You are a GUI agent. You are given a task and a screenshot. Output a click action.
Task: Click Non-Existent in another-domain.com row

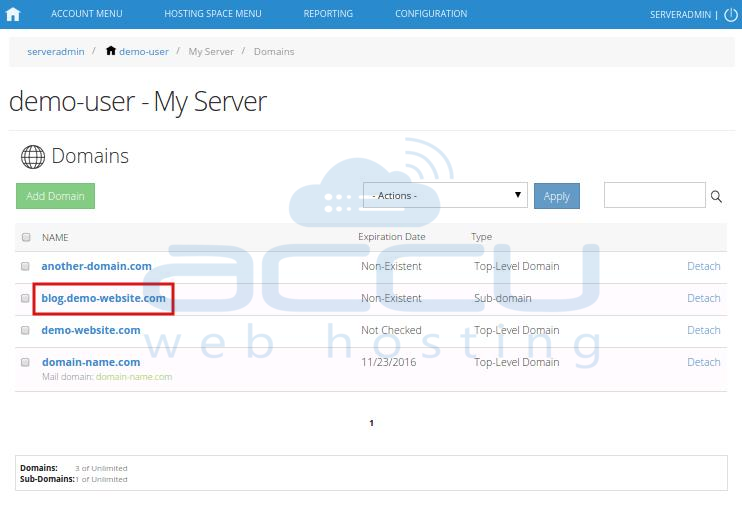tap(391, 266)
